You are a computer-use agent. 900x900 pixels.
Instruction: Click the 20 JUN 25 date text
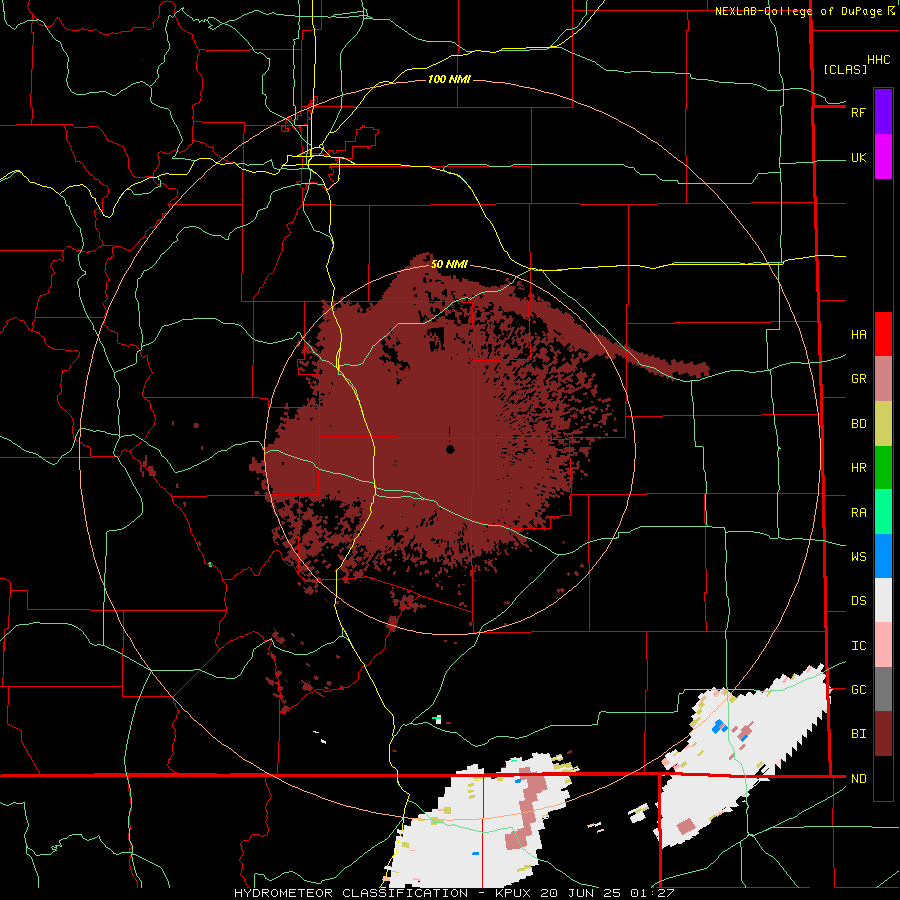(x=582, y=893)
